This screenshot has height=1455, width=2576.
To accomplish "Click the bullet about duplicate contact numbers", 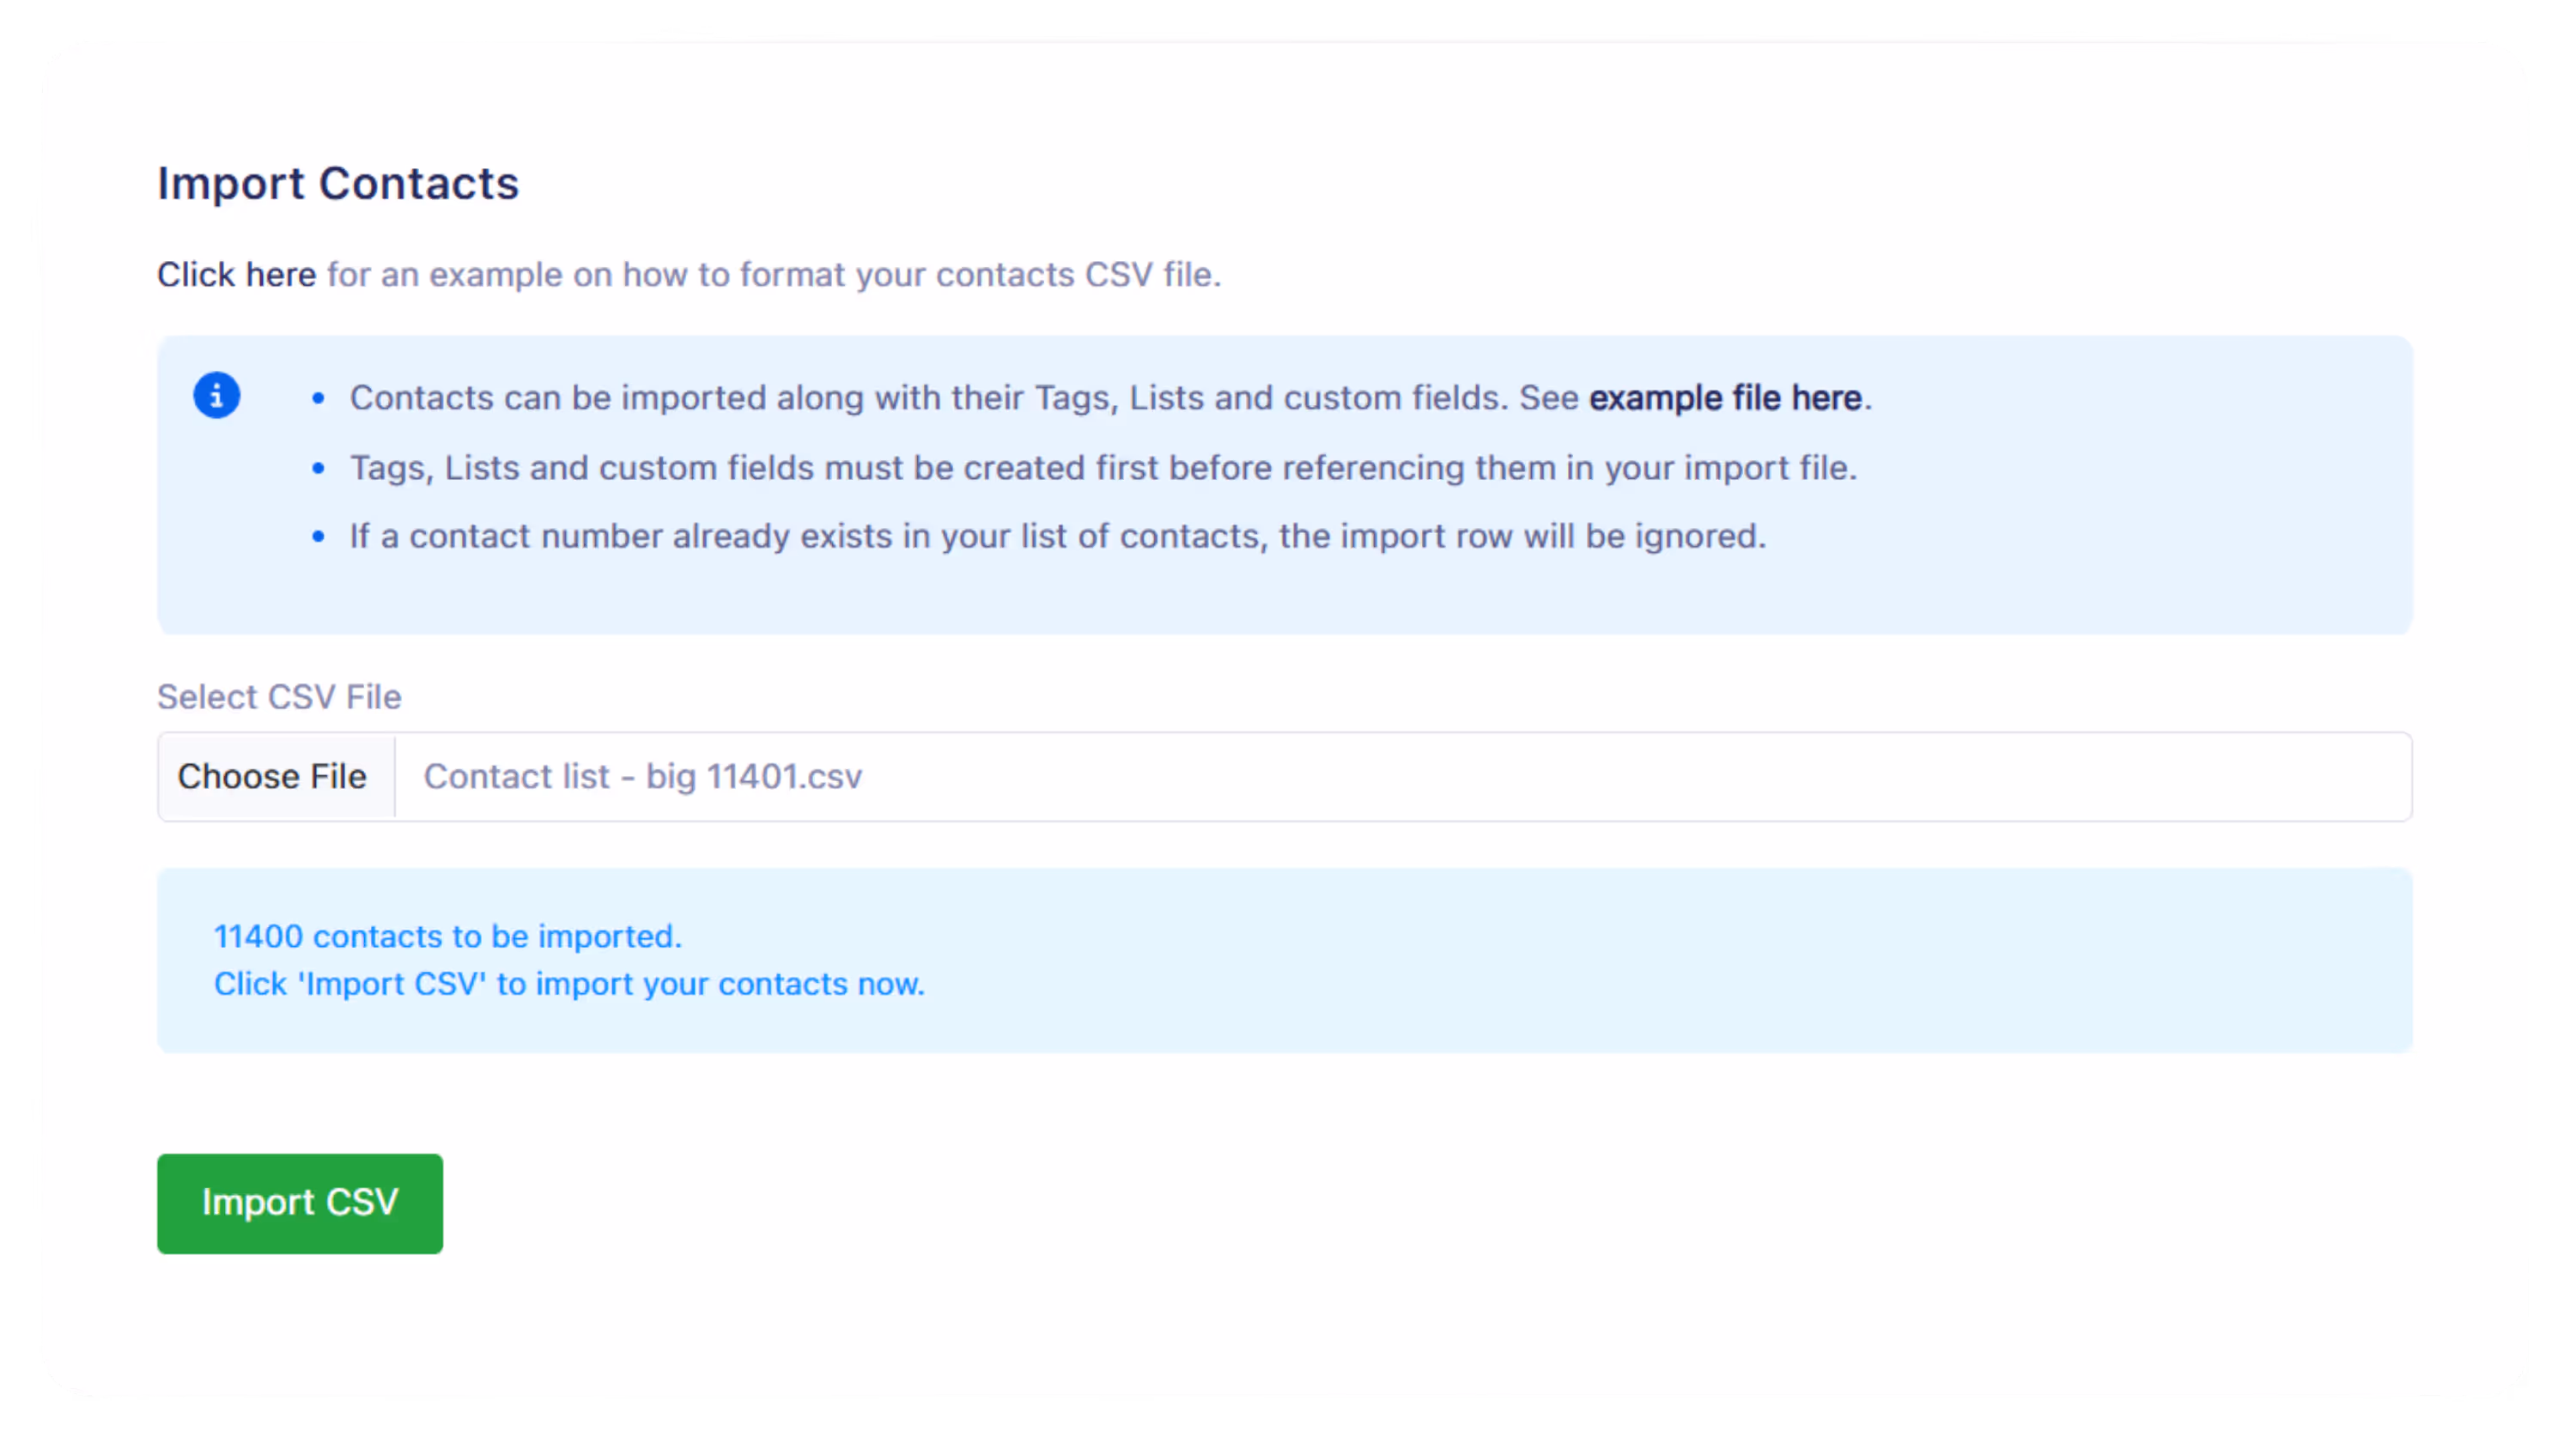I will [x=1057, y=536].
